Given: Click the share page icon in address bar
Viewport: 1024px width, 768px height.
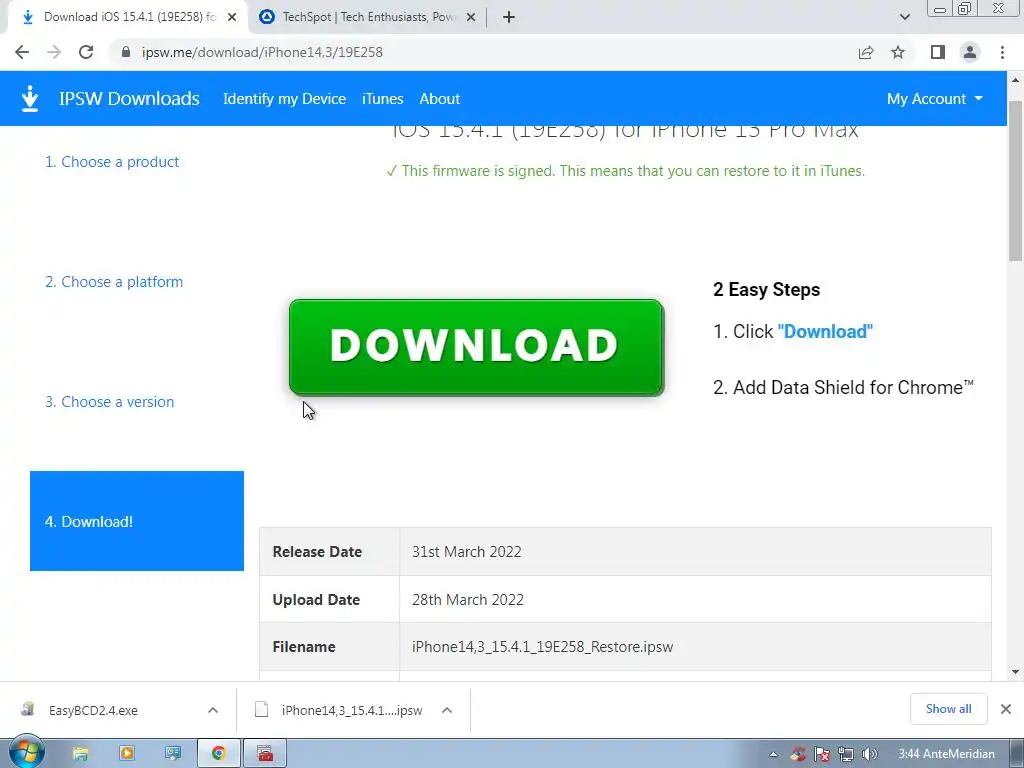Looking at the screenshot, I should [866, 52].
